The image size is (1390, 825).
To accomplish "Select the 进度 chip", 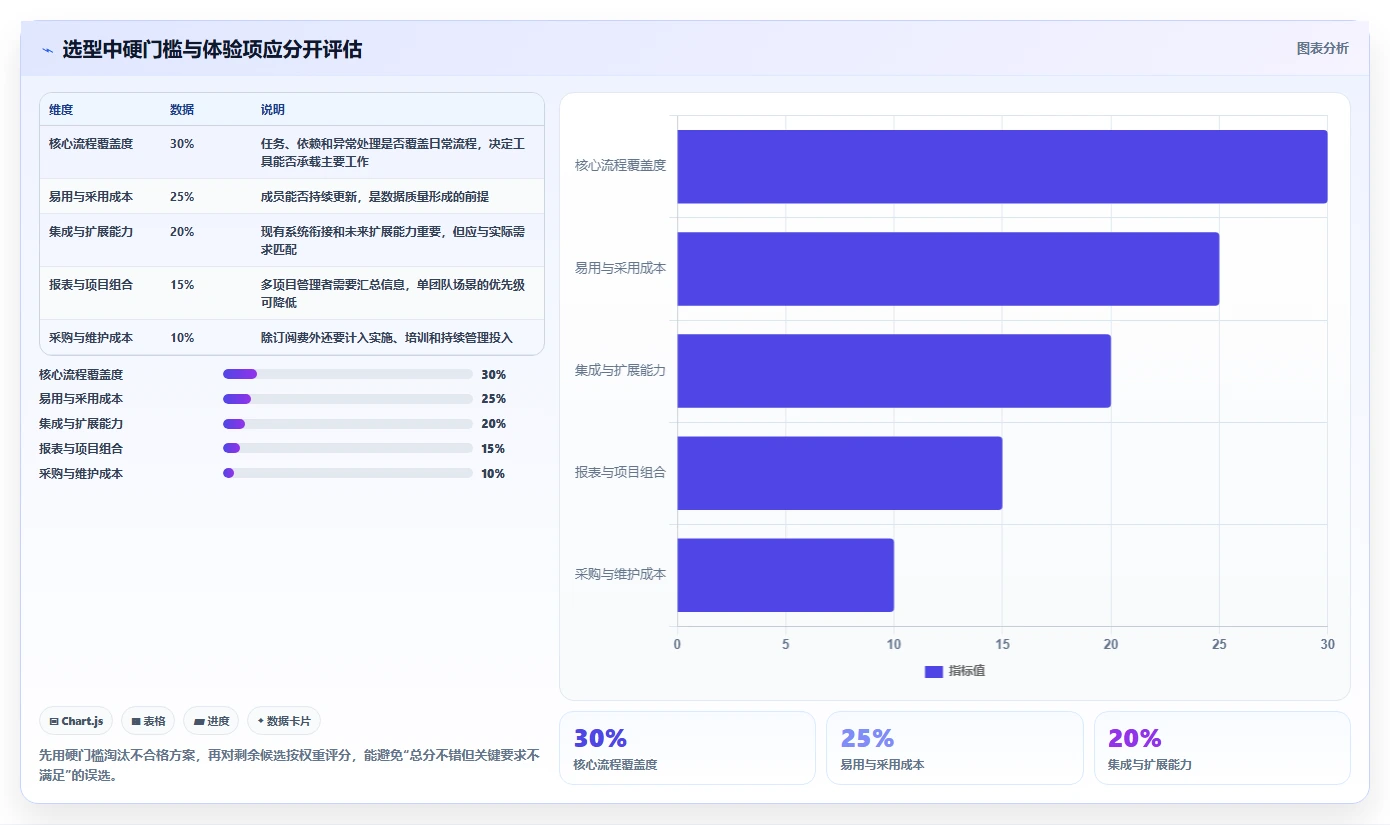I will coord(211,721).
